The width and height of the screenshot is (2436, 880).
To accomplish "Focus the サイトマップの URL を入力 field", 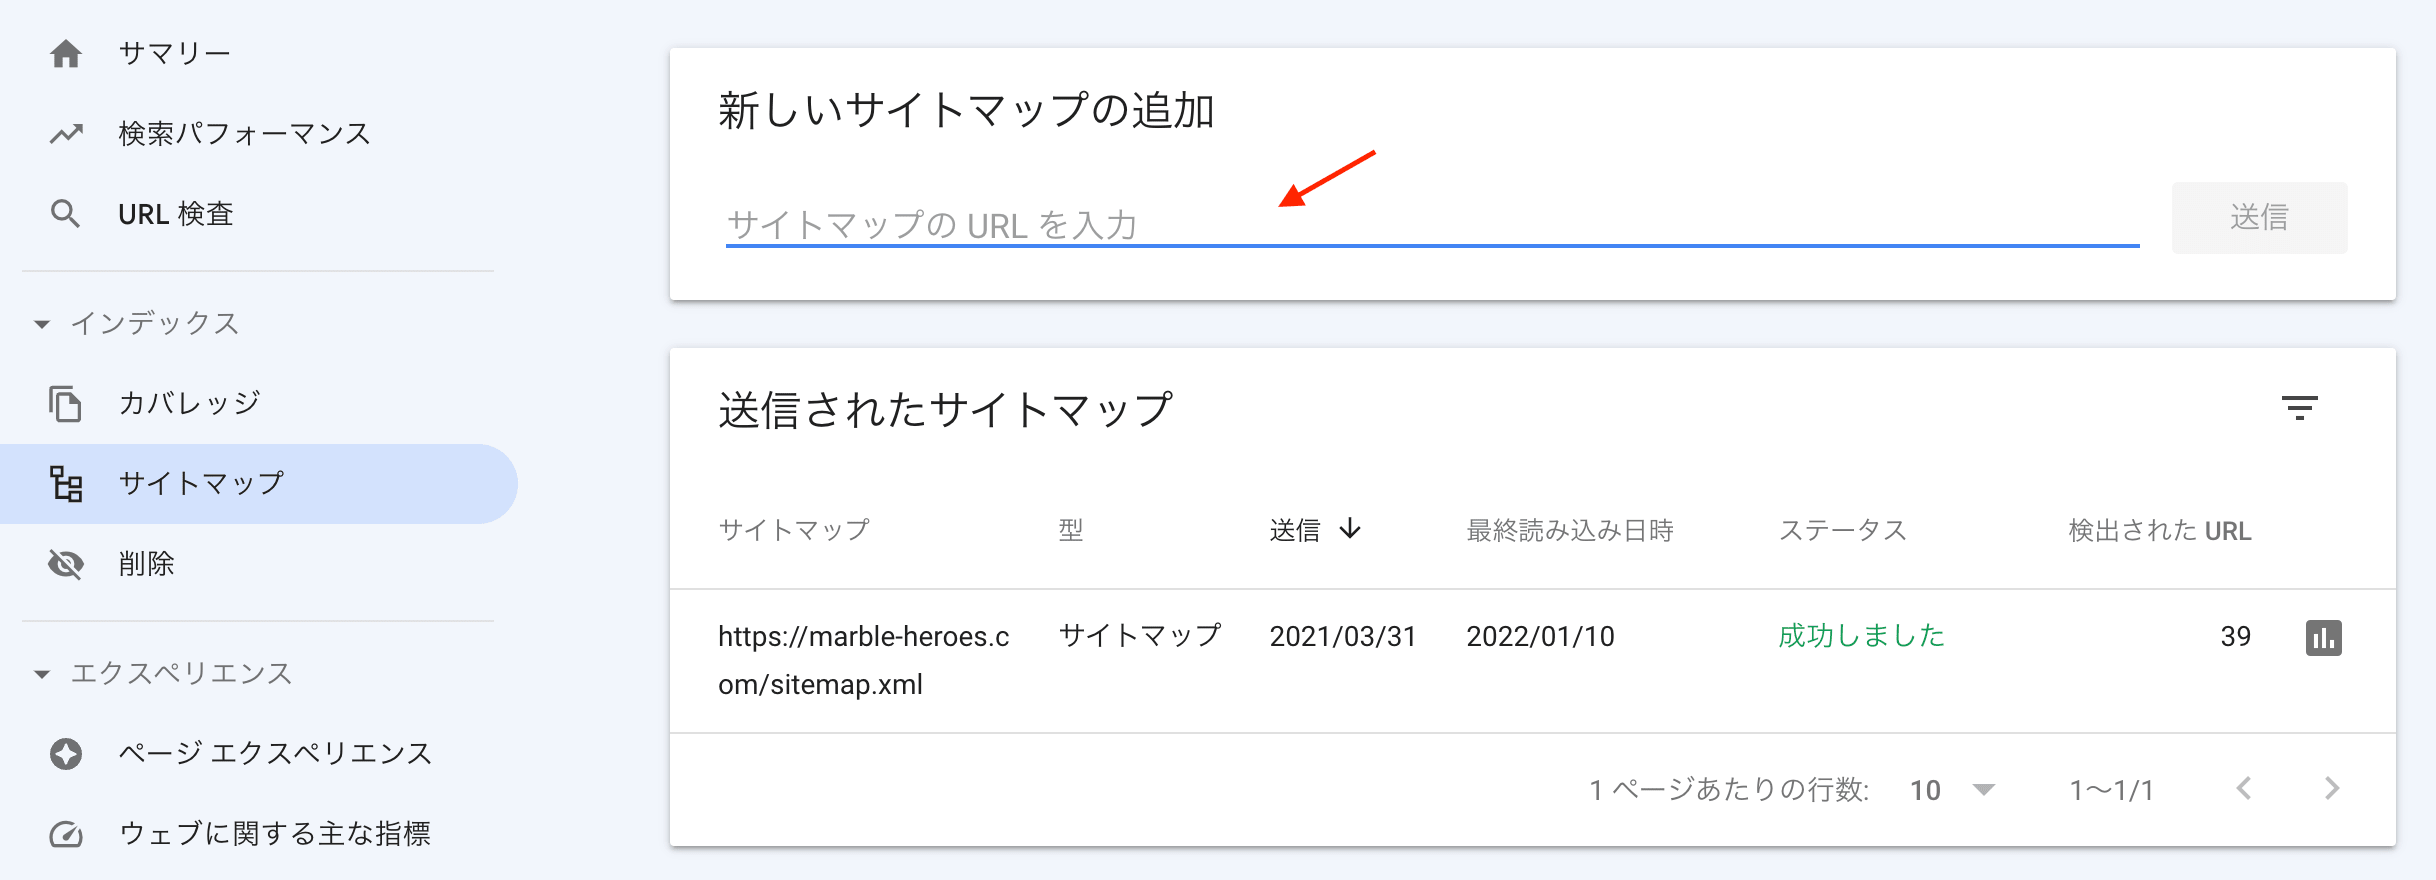I will (x=1430, y=224).
